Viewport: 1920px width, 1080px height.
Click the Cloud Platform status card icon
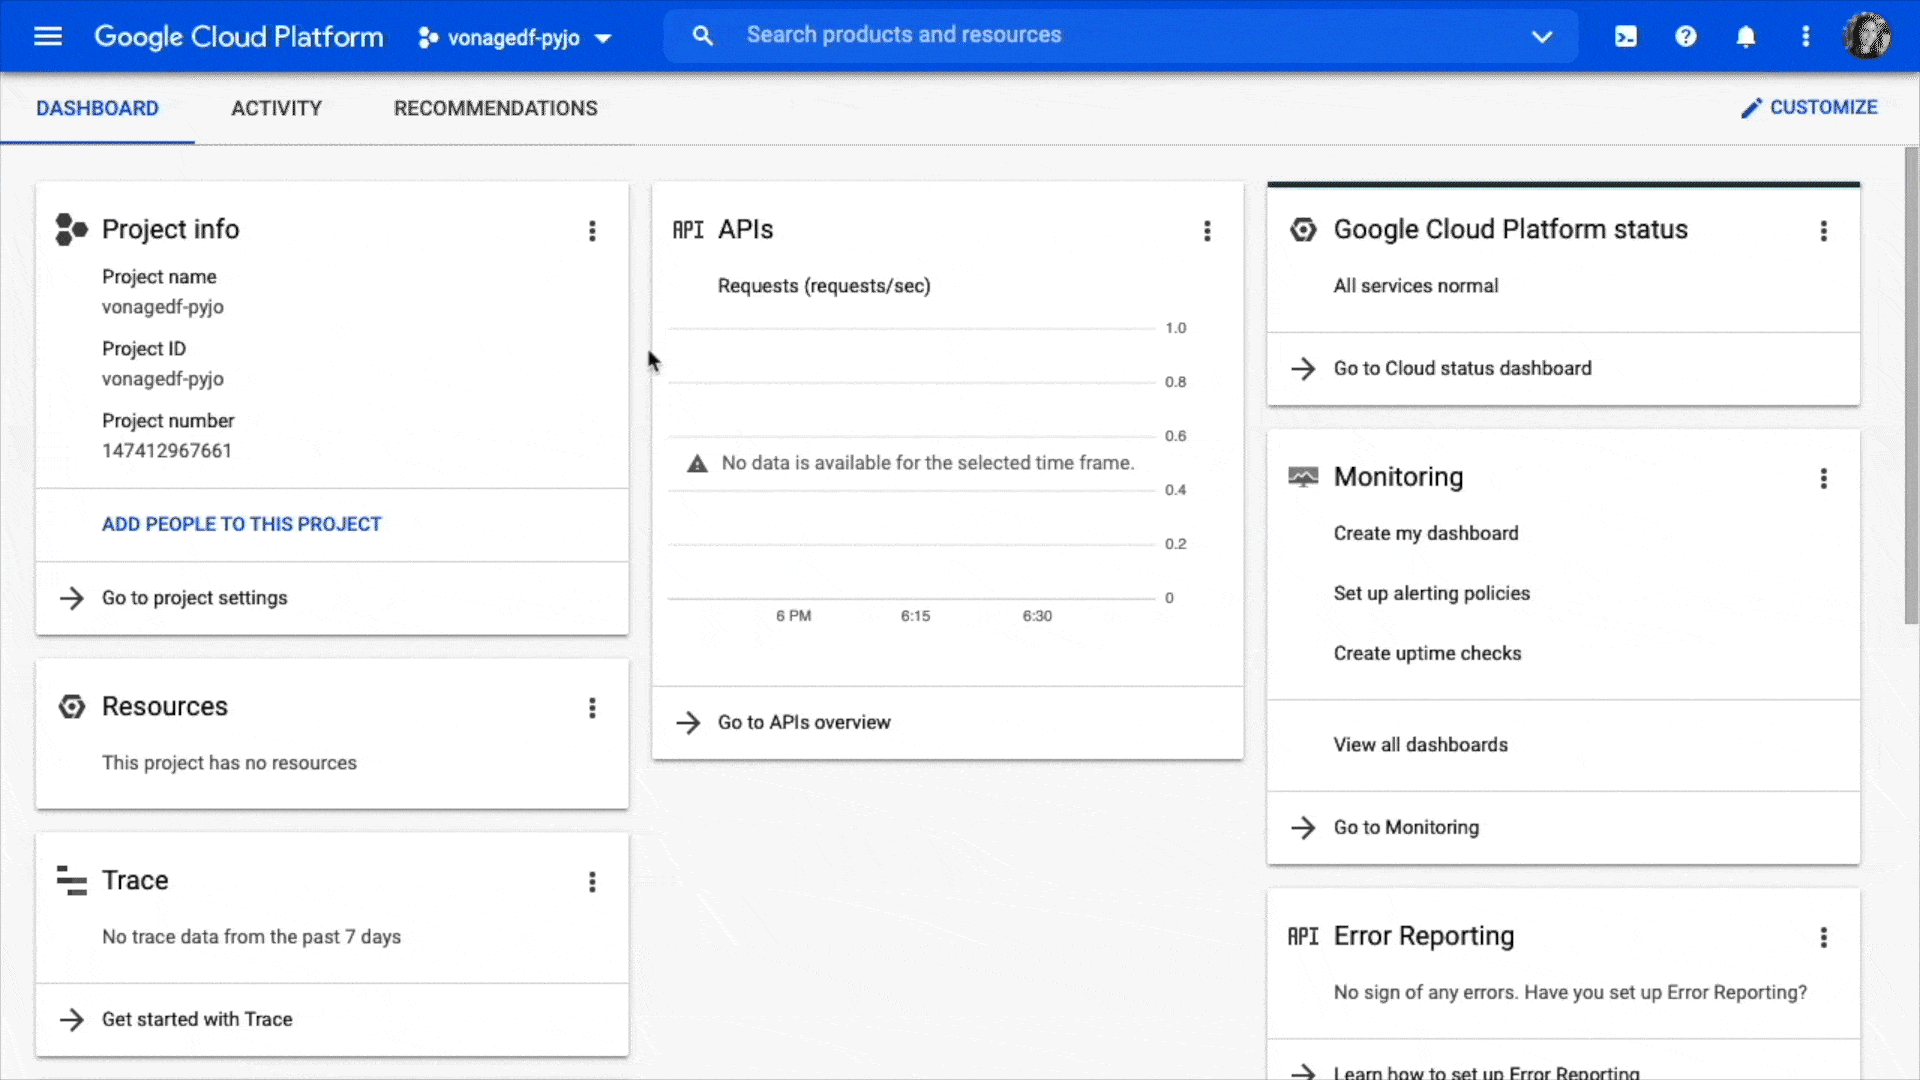tap(1303, 230)
